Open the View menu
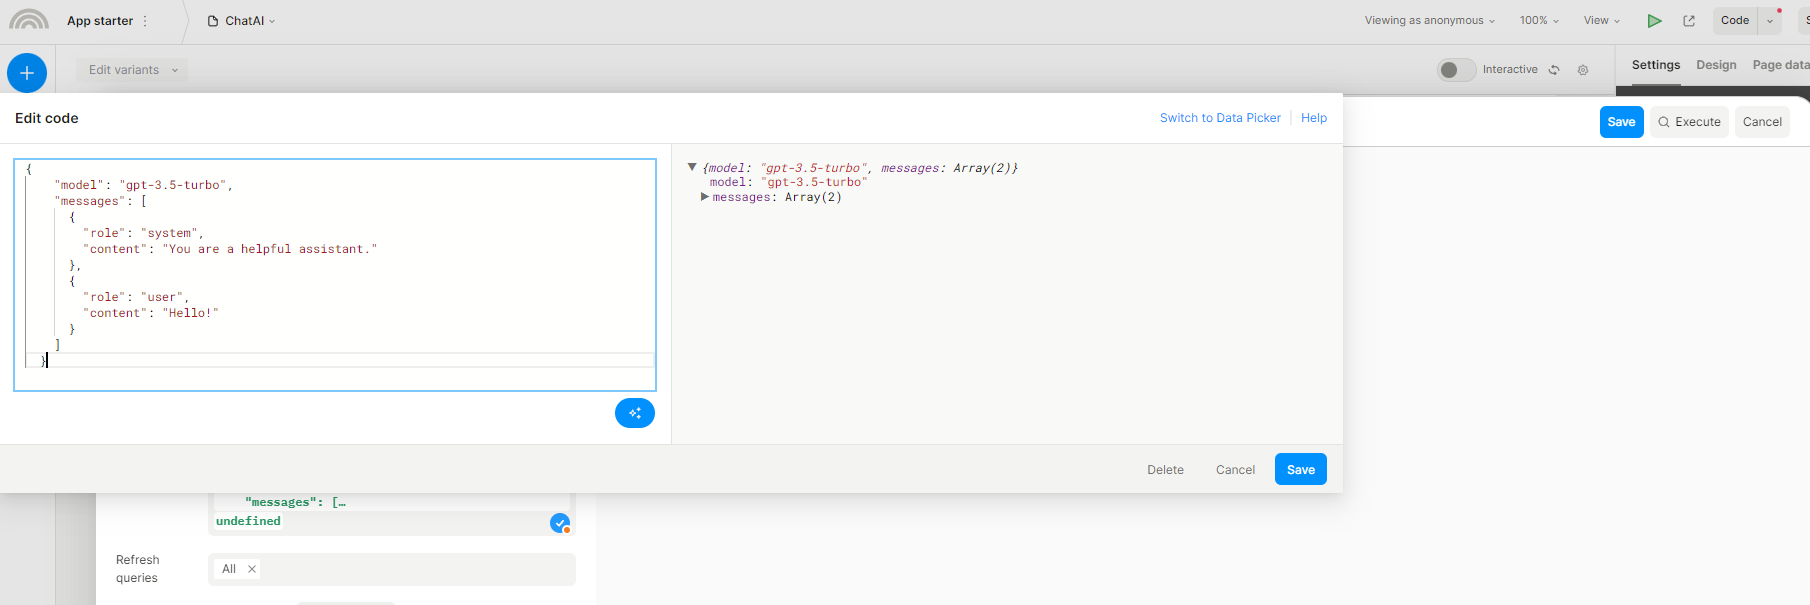Screen dimensions: 1810x605 [1601, 21]
